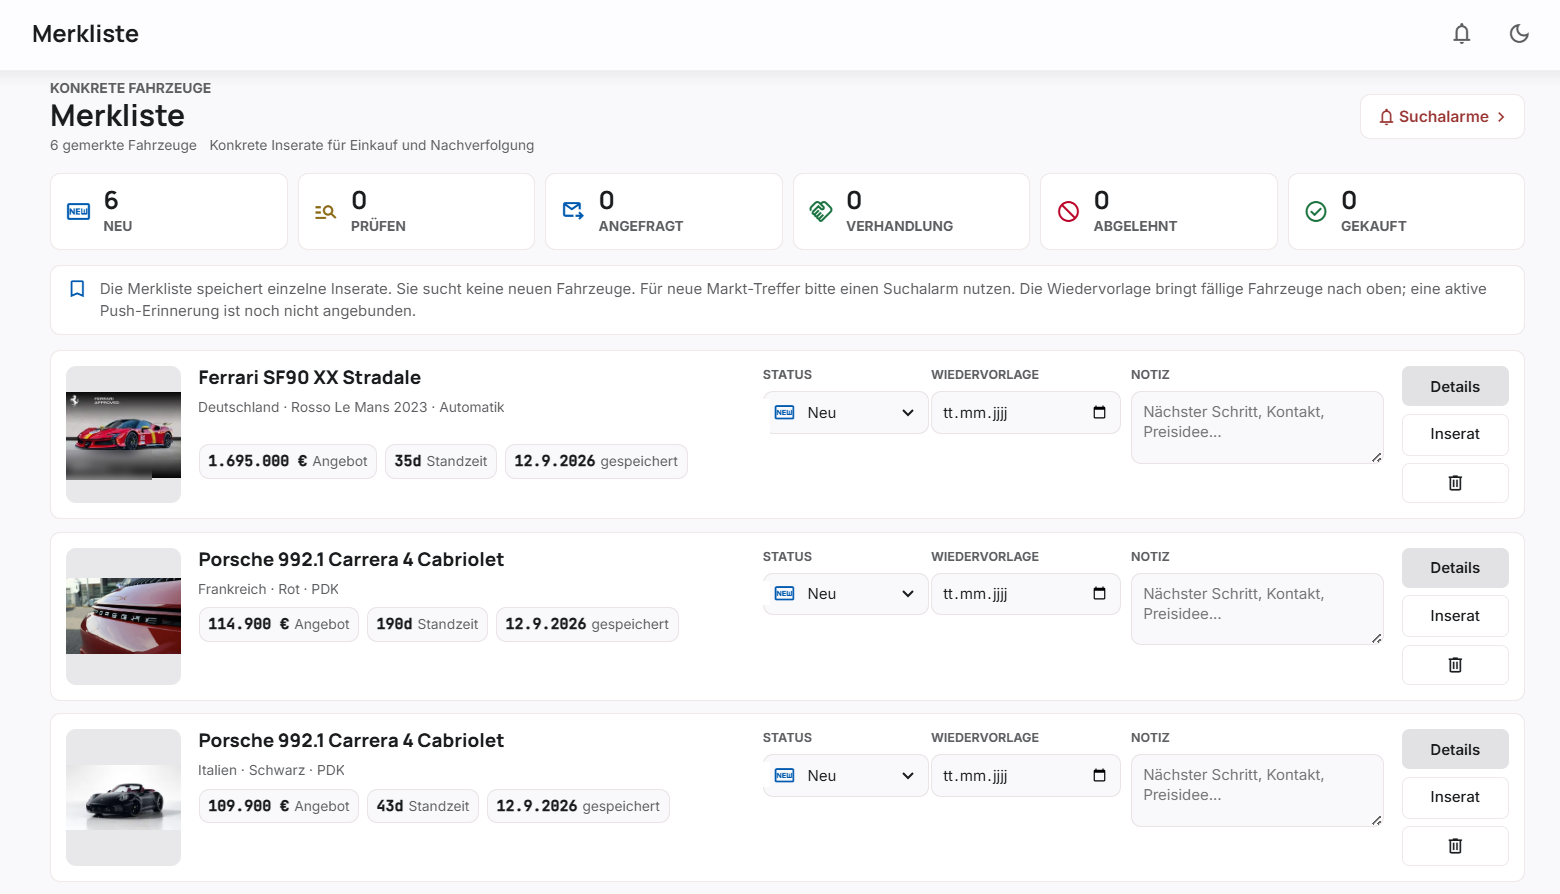Click the 35d Standzeit tag

point(441,461)
